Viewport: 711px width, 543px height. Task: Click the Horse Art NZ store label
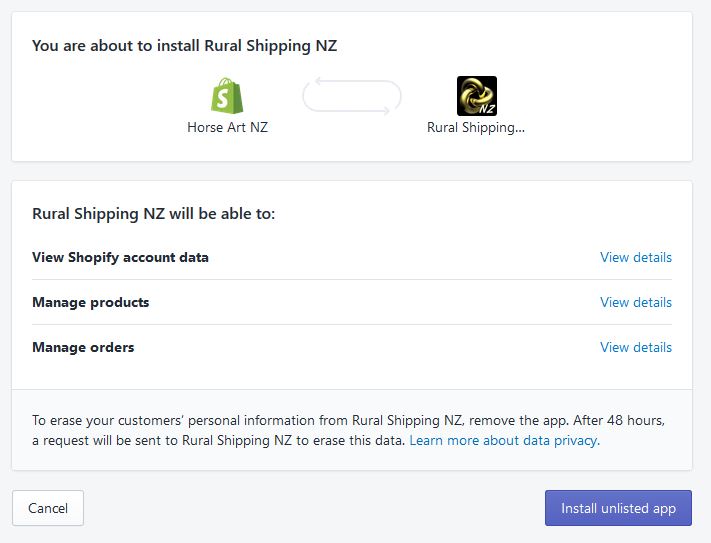[x=228, y=127]
